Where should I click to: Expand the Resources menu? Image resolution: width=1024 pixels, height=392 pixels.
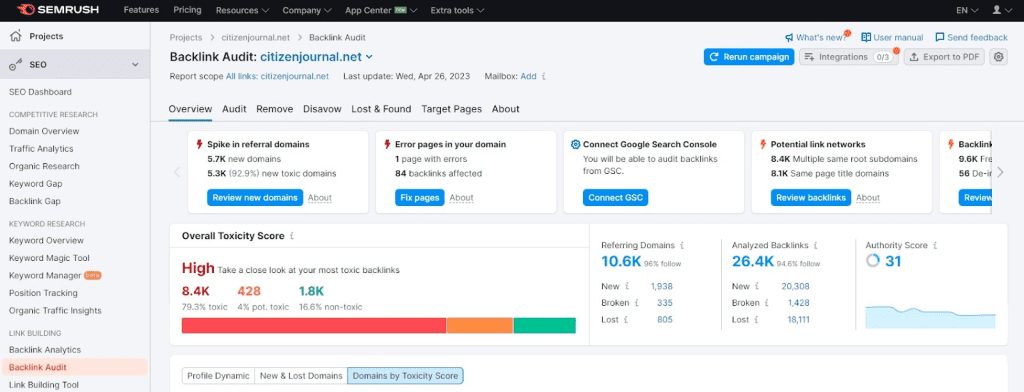coord(242,10)
